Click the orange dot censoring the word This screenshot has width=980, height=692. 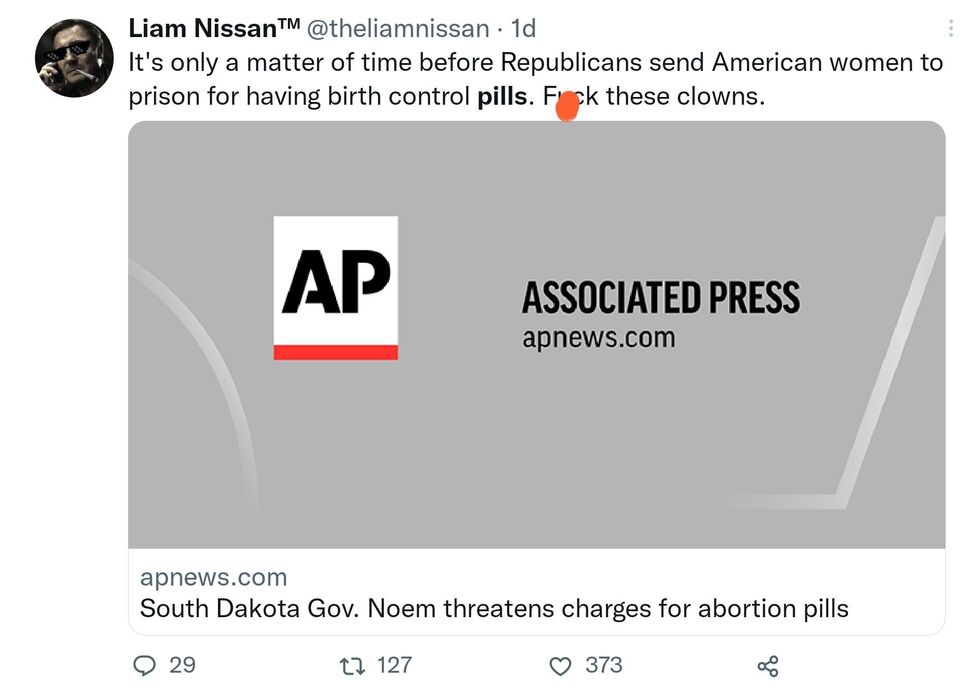coord(567,105)
